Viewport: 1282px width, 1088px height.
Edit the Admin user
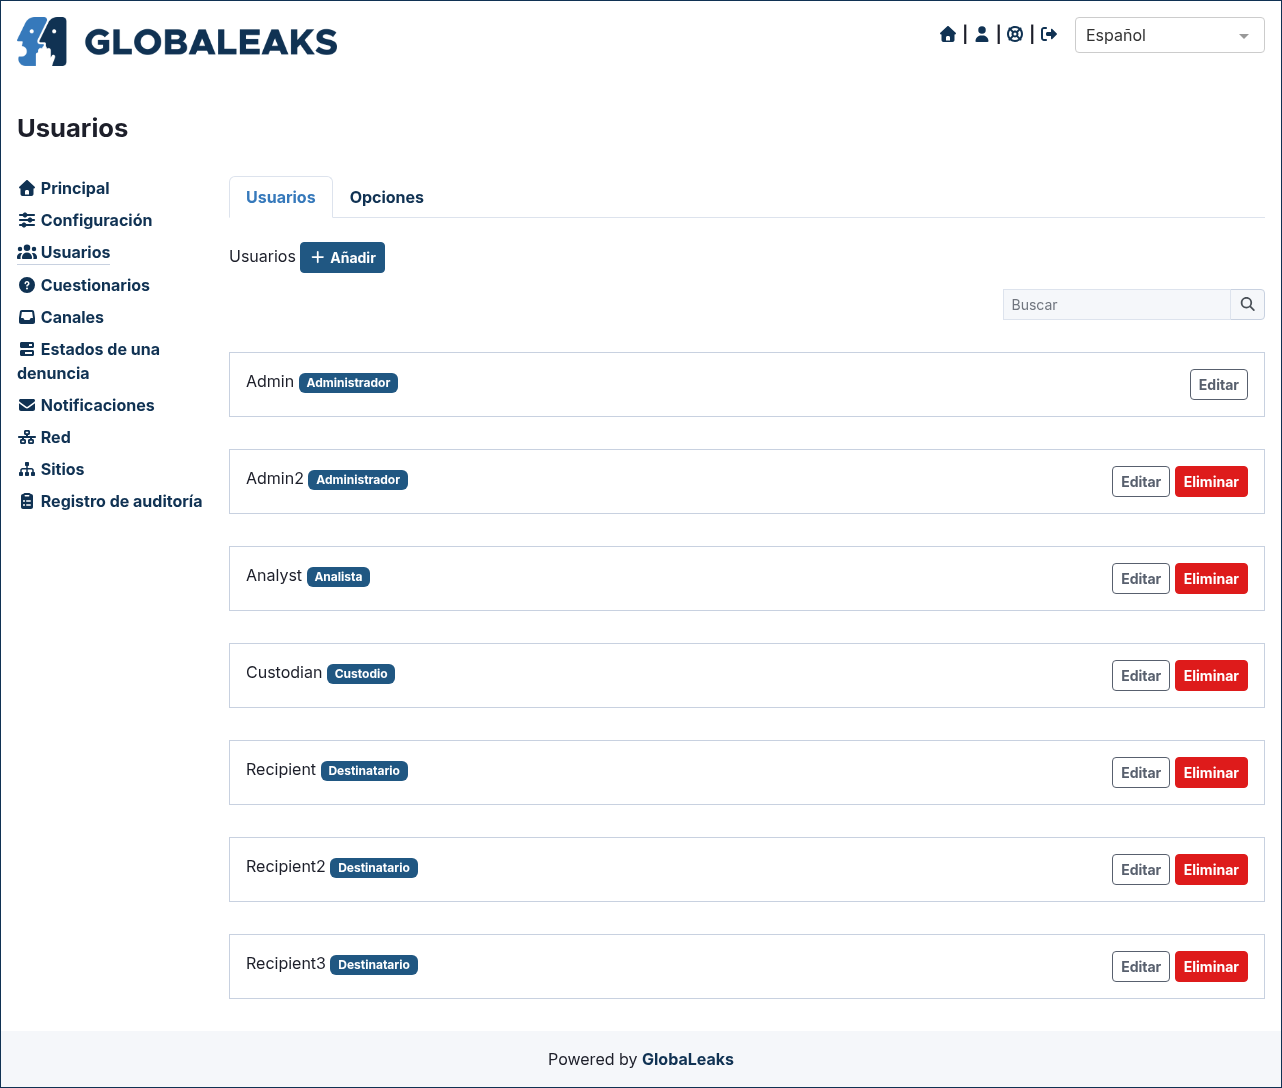(1218, 384)
